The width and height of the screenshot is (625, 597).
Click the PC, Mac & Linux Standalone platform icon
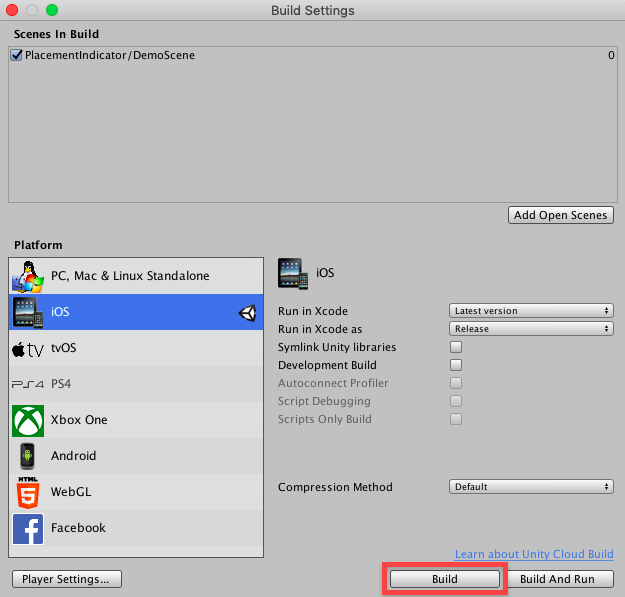(28, 276)
